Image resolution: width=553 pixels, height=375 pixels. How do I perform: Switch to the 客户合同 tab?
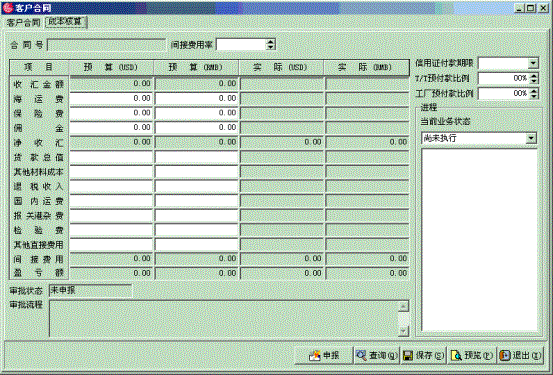(x=23, y=23)
